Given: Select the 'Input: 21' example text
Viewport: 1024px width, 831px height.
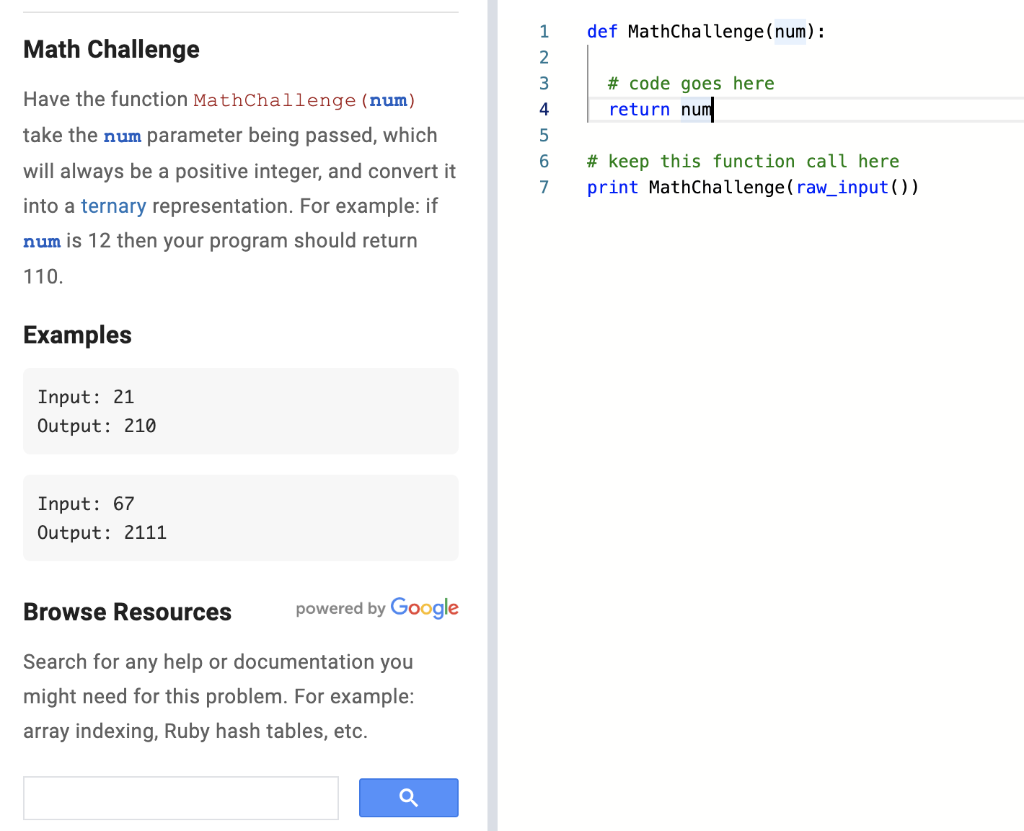Looking at the screenshot, I should click(x=86, y=397).
